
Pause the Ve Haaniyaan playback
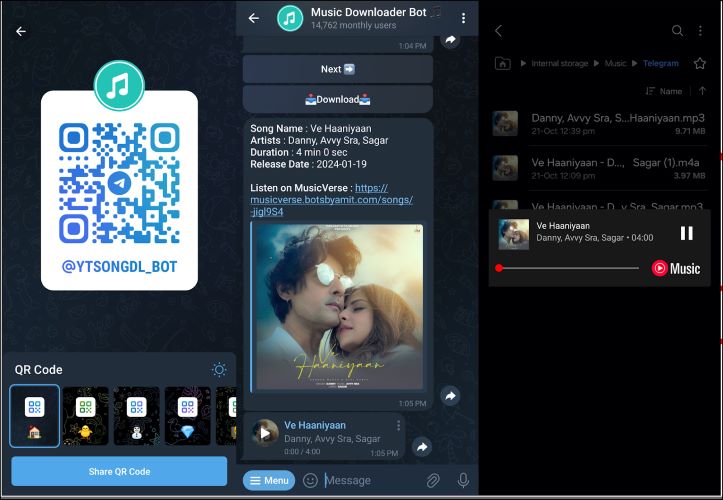pos(687,233)
